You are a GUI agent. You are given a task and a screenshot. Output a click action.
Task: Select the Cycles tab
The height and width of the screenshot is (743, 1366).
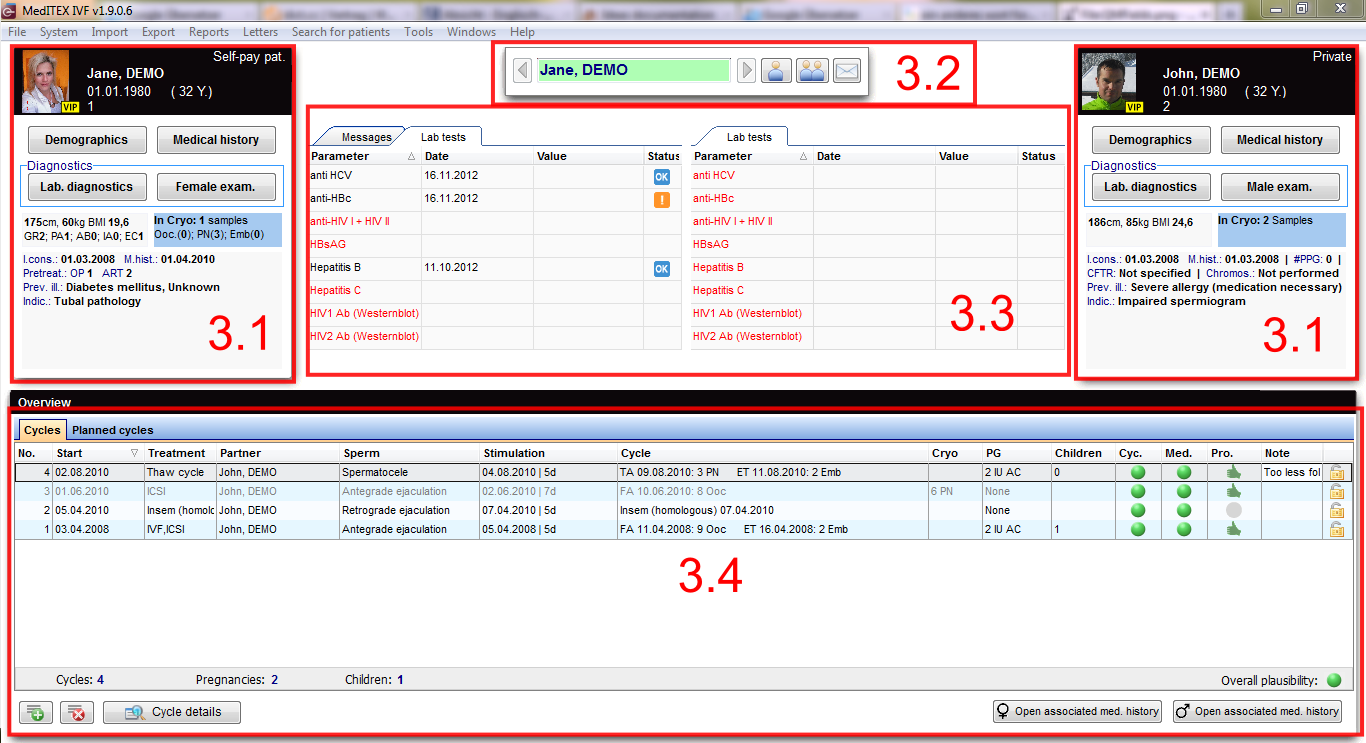(42, 430)
